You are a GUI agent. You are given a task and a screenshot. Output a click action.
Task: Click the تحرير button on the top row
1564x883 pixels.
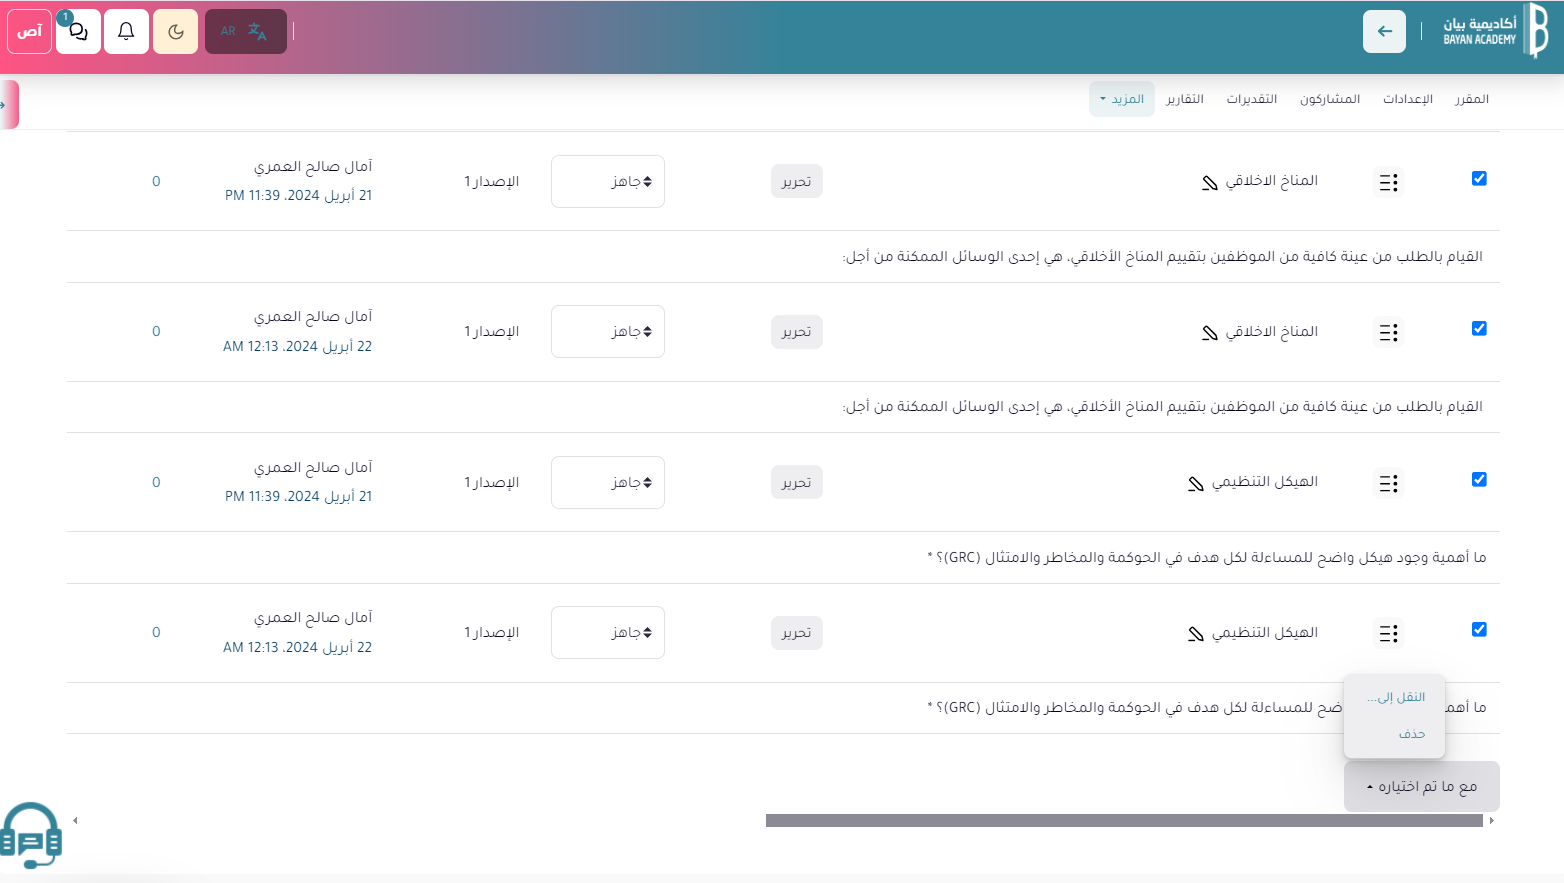pyautogui.click(x=796, y=181)
